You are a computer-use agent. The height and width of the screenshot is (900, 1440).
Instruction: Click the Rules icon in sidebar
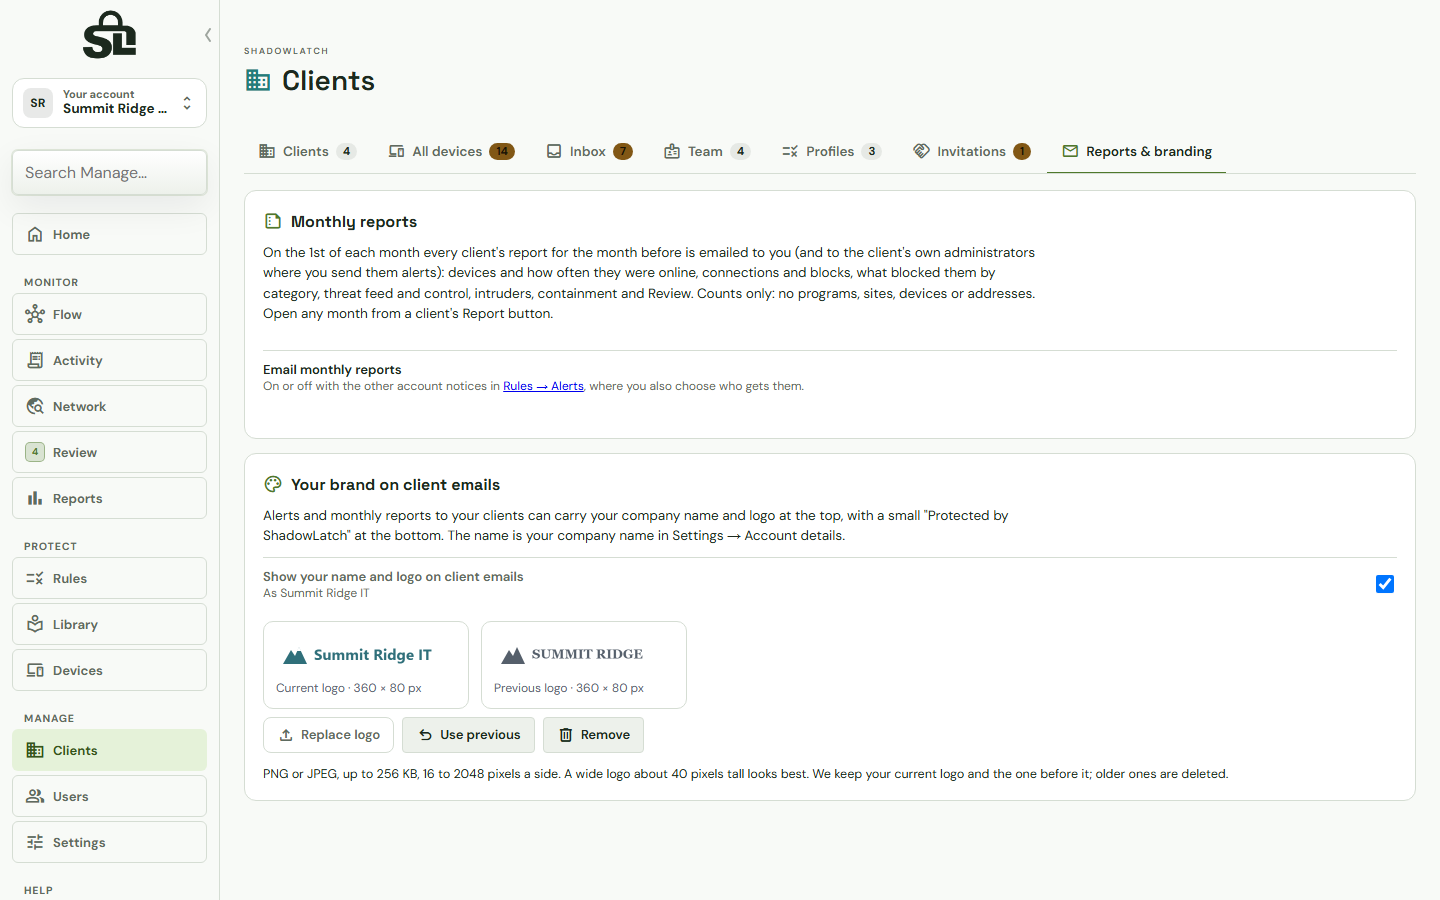pyautogui.click(x=35, y=578)
